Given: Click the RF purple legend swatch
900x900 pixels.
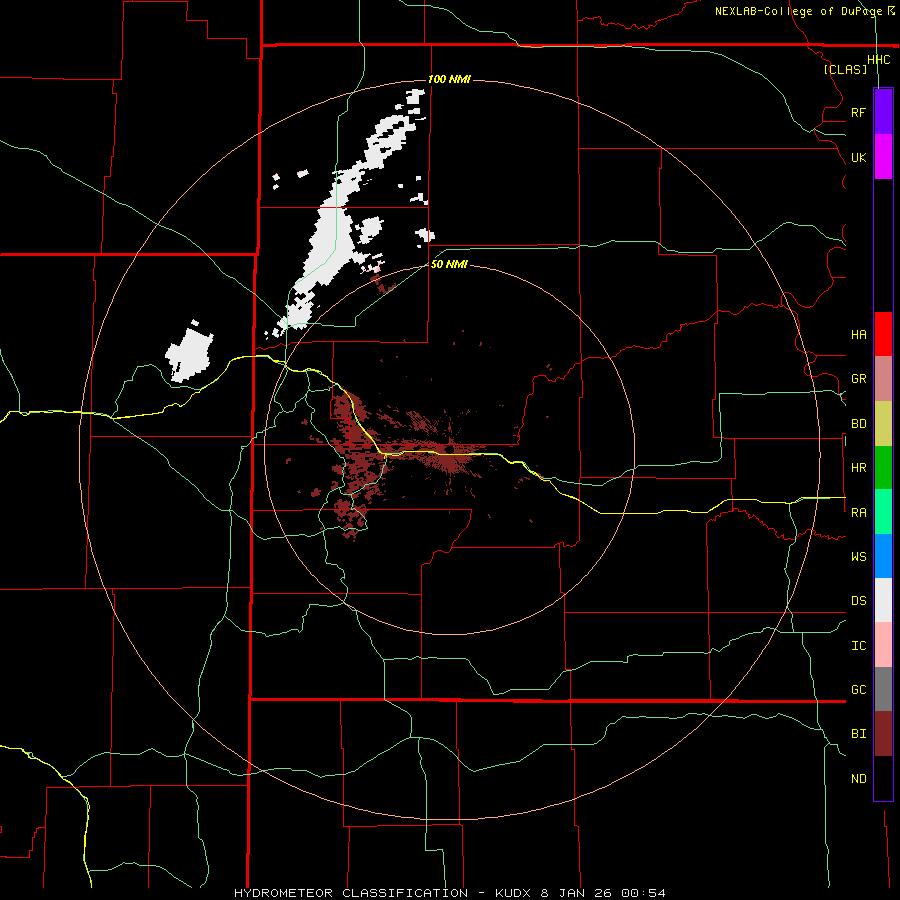Looking at the screenshot, I should pos(883,112).
